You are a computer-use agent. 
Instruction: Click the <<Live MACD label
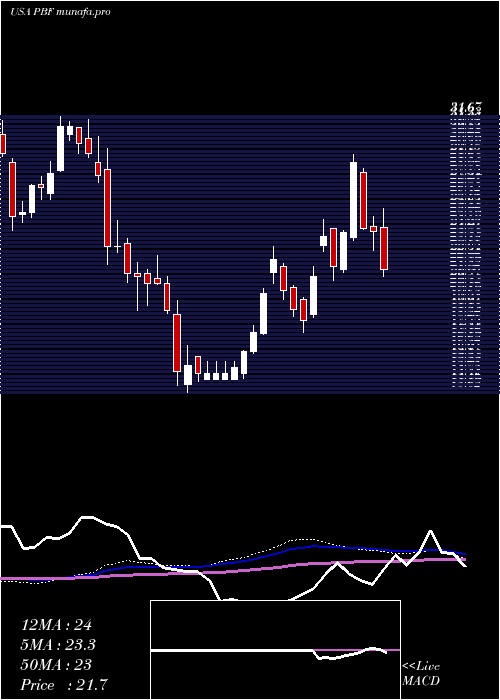click(421, 674)
